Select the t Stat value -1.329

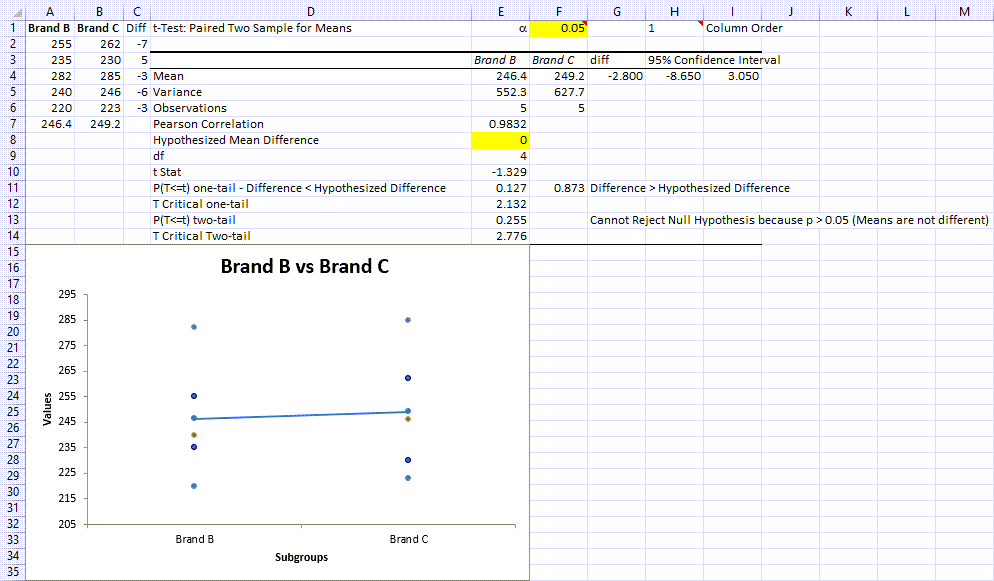pyautogui.click(x=500, y=172)
